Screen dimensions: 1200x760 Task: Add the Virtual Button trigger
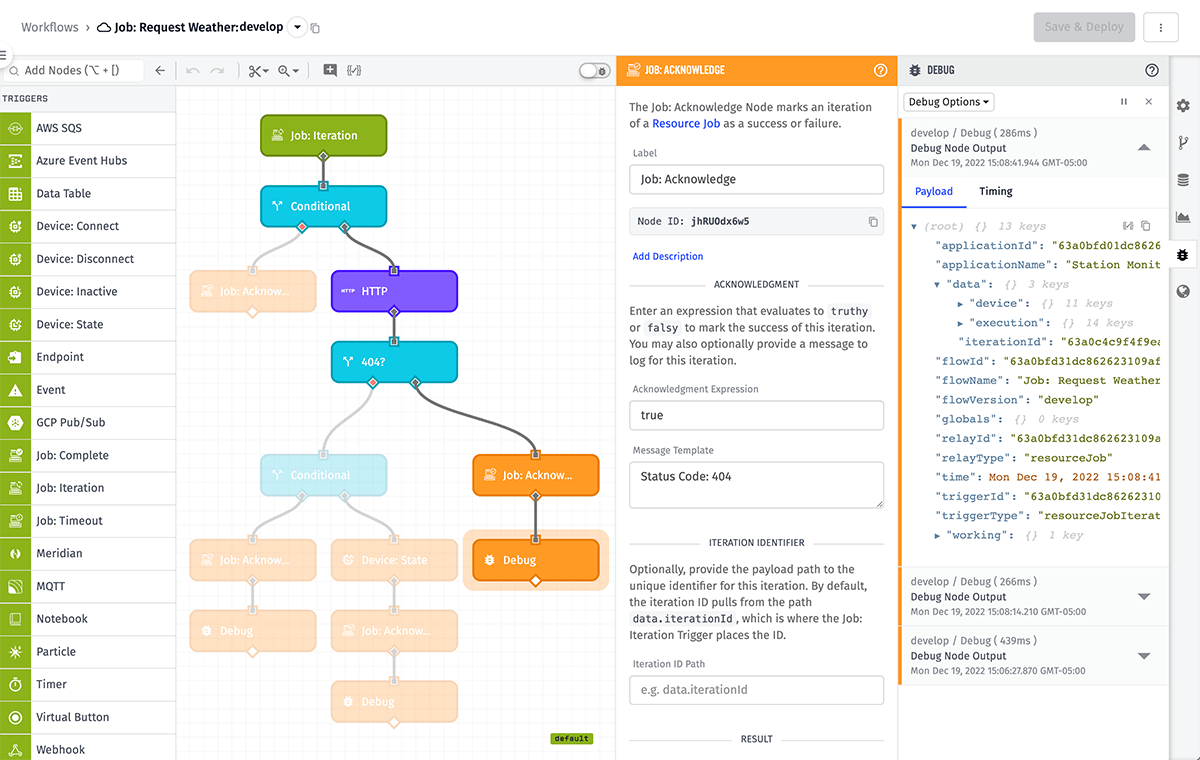(x=88, y=717)
